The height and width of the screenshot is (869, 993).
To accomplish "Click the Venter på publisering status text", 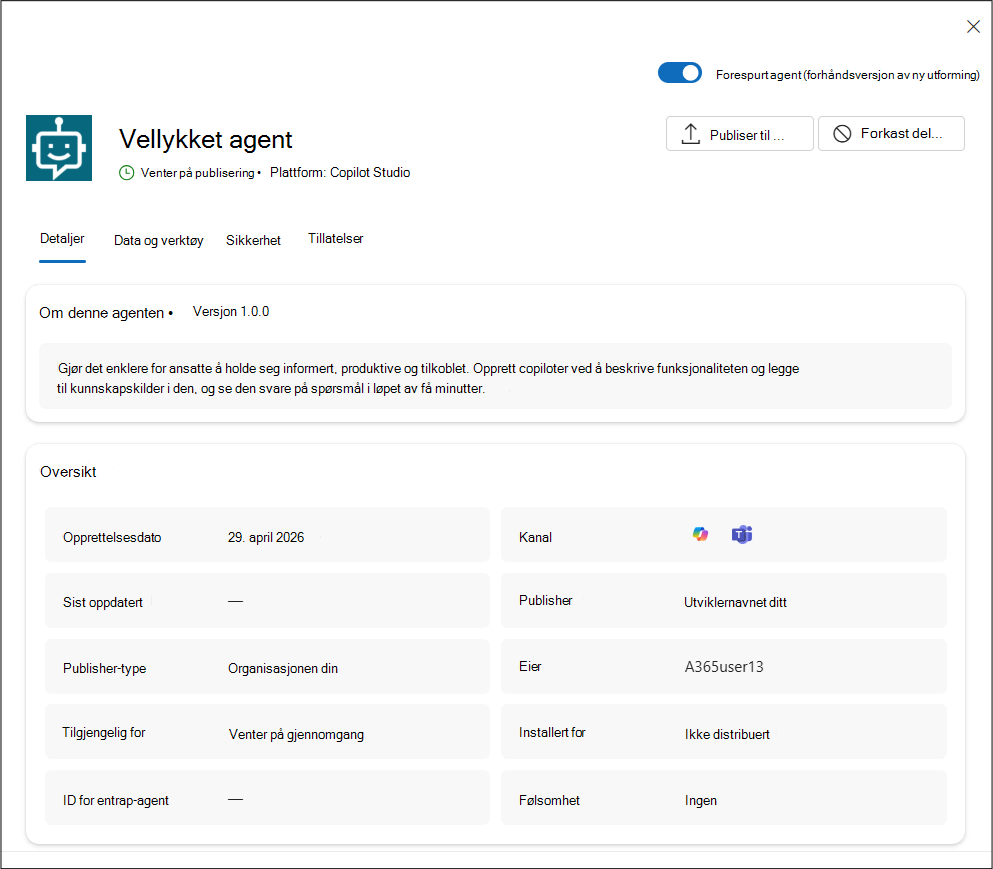I will coord(198,173).
